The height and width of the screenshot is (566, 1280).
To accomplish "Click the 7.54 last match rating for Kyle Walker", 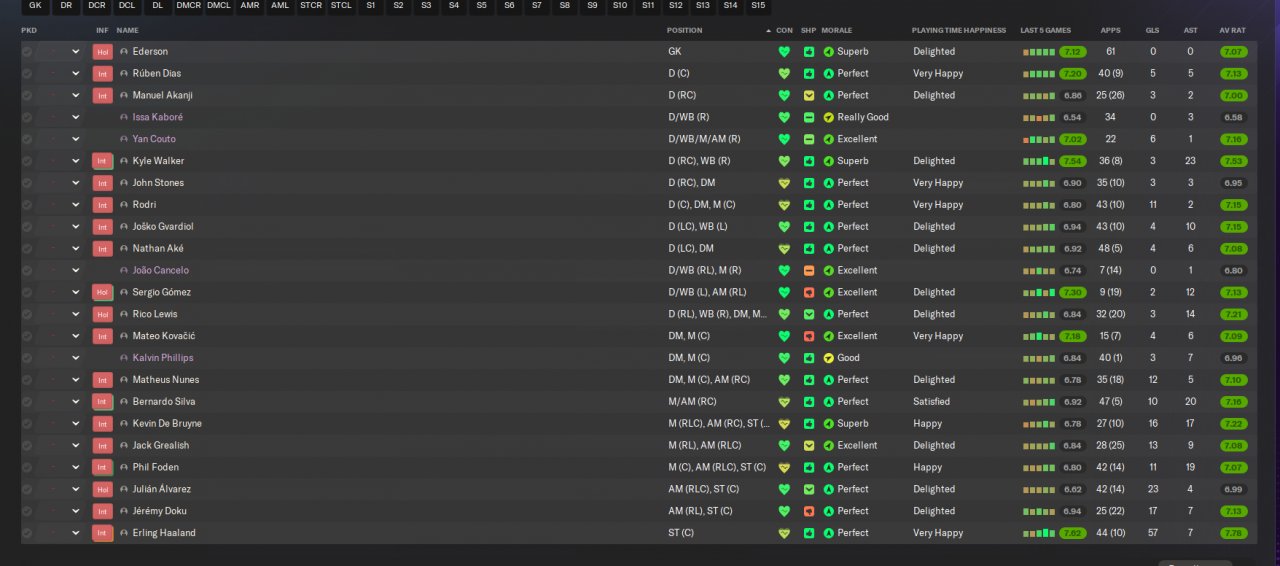I will 1072,161.
